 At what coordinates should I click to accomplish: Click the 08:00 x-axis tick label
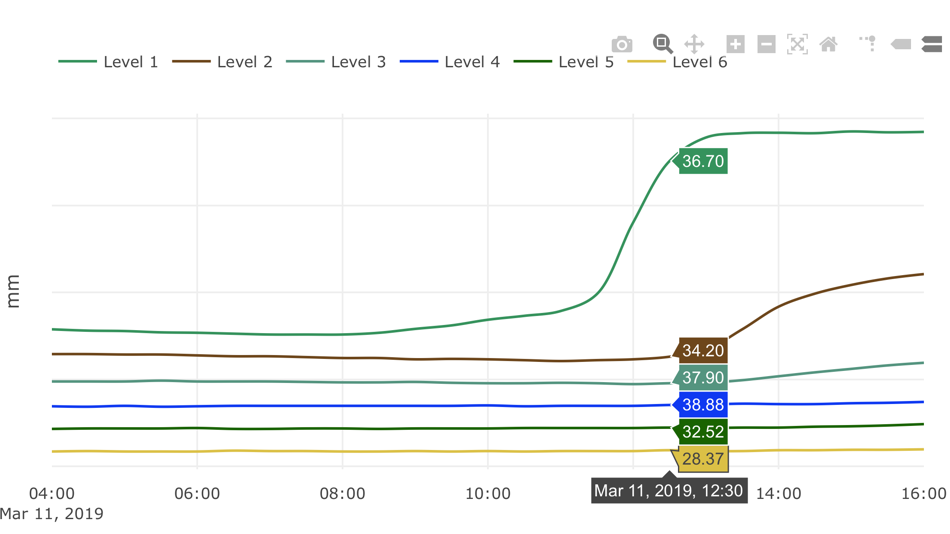[342, 493]
